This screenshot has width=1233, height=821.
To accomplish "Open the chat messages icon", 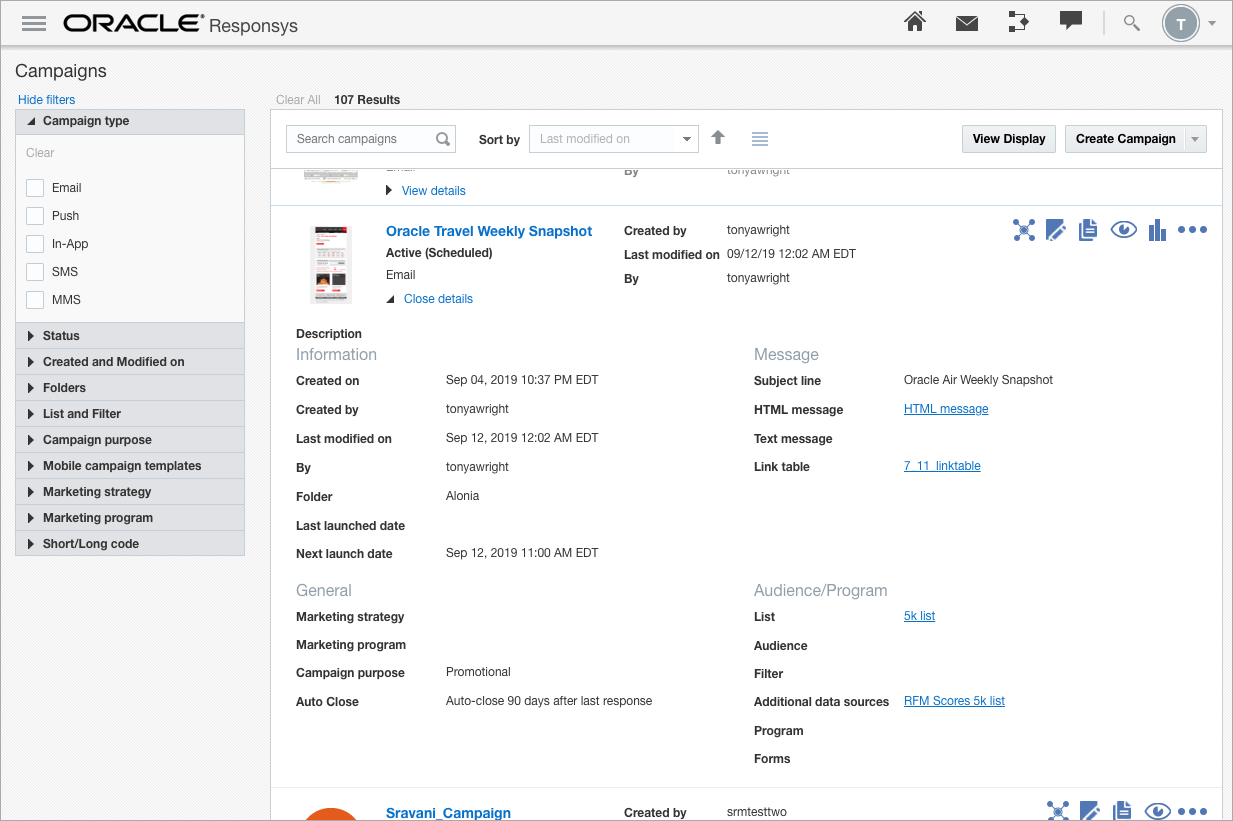I will pos(1071,21).
